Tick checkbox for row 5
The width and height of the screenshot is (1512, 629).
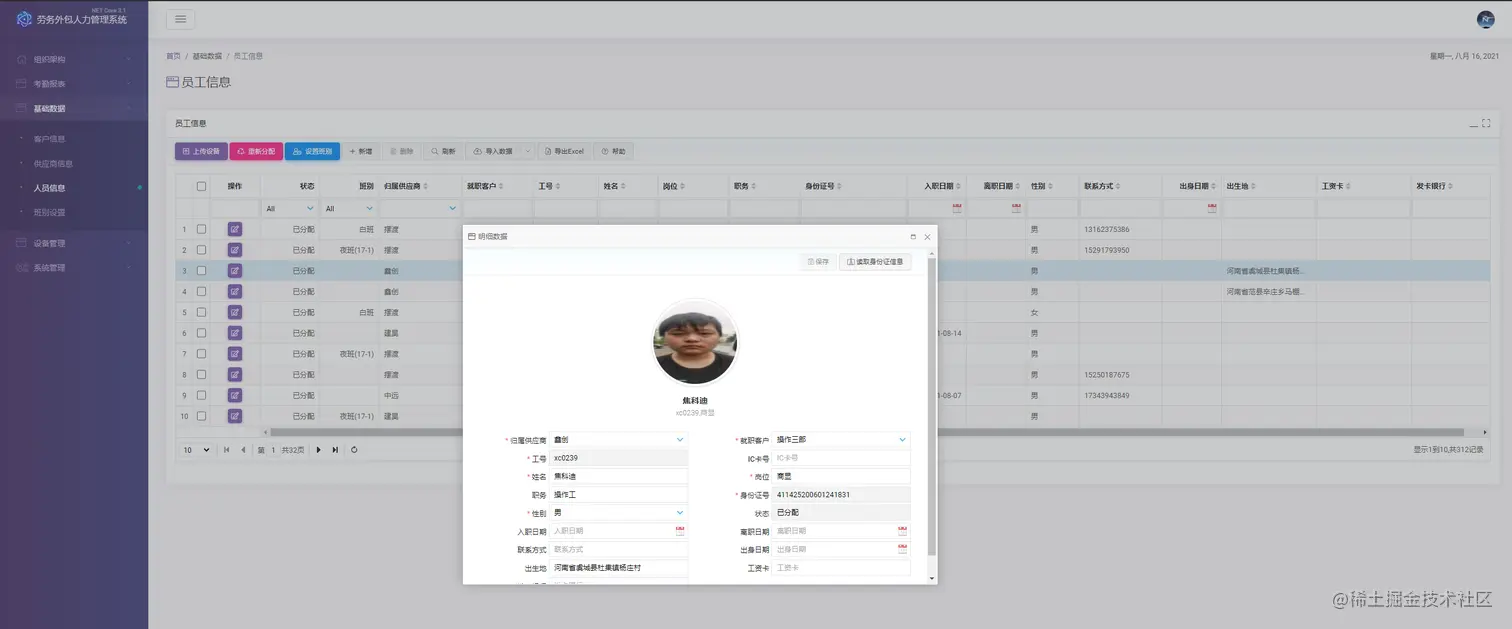point(201,312)
